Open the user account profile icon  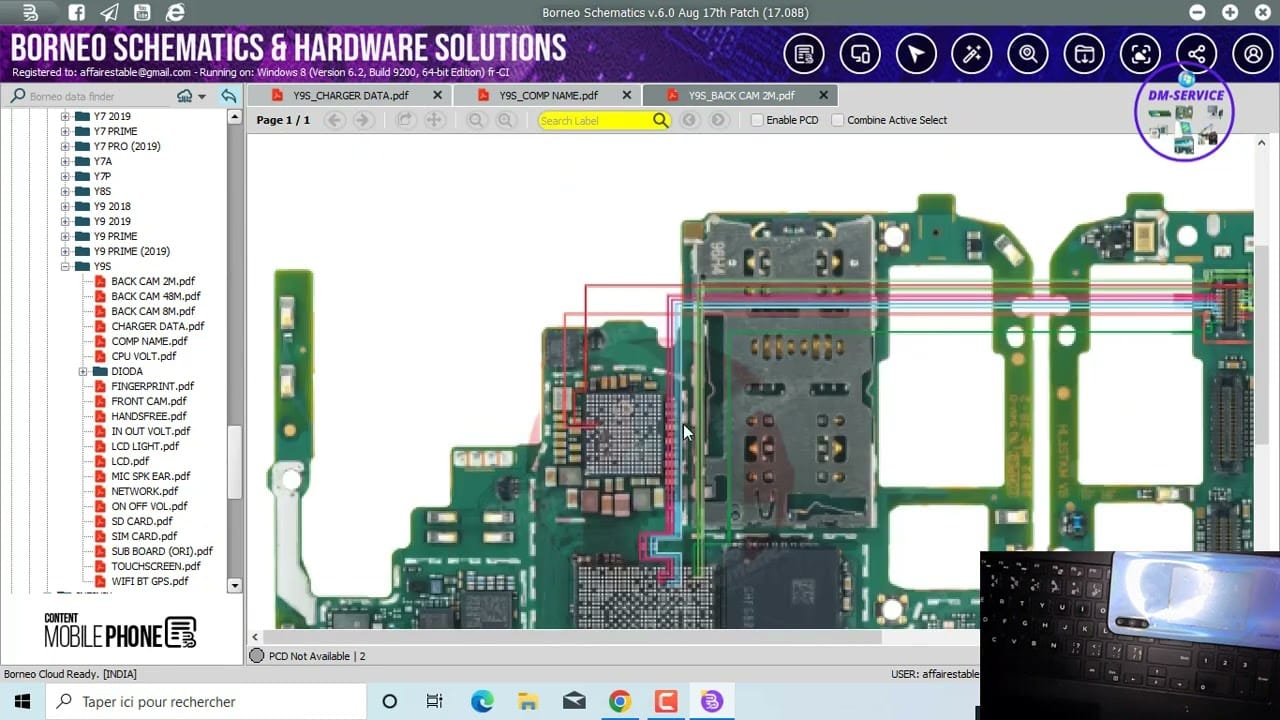tap(1253, 54)
